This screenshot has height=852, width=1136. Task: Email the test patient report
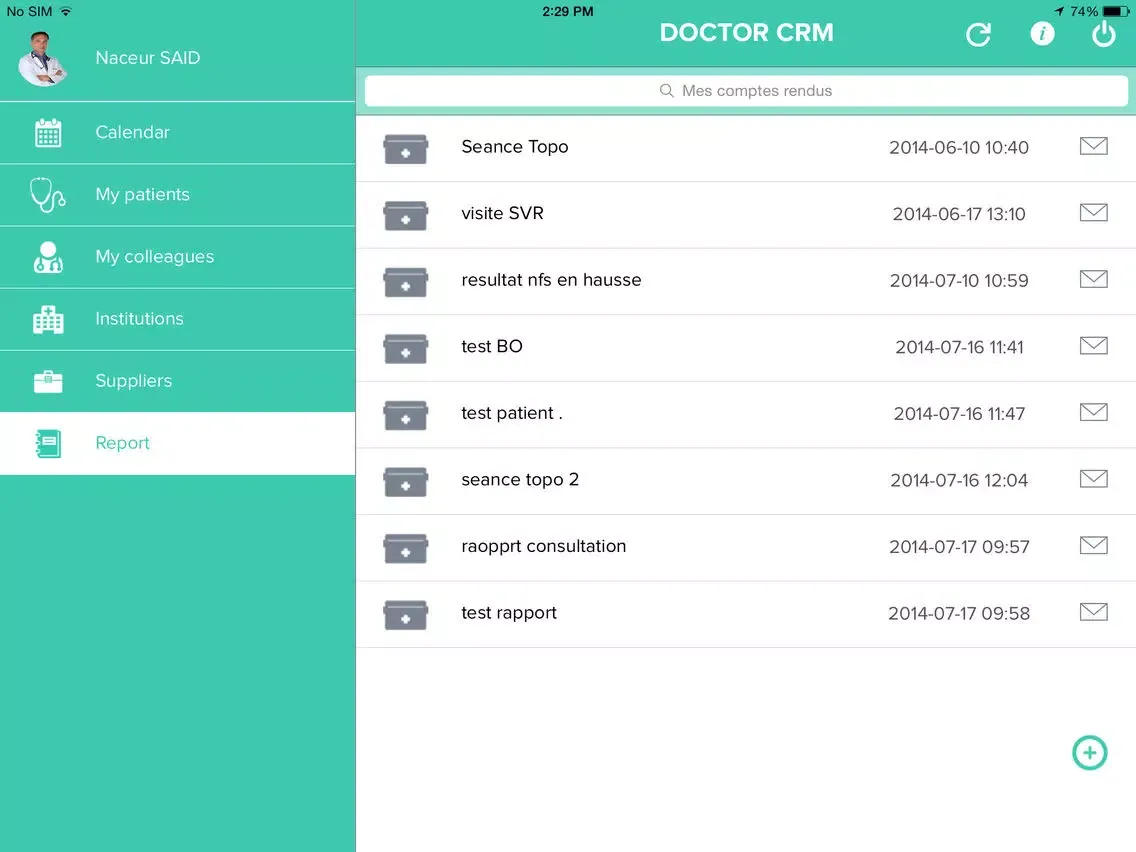pyautogui.click(x=1093, y=412)
